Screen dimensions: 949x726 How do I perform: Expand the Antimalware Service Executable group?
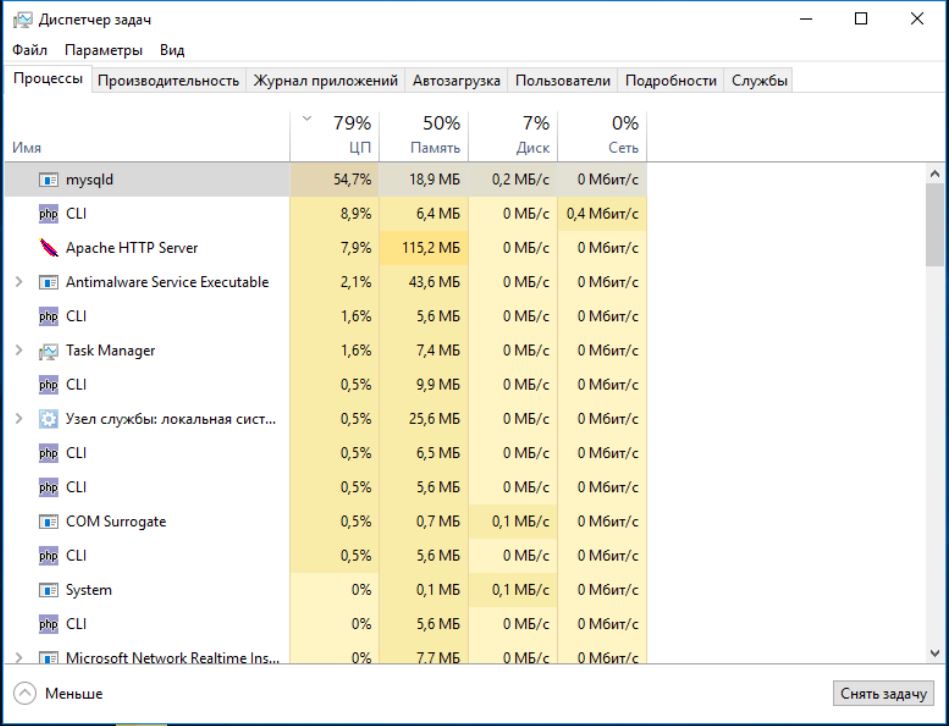tap(19, 282)
